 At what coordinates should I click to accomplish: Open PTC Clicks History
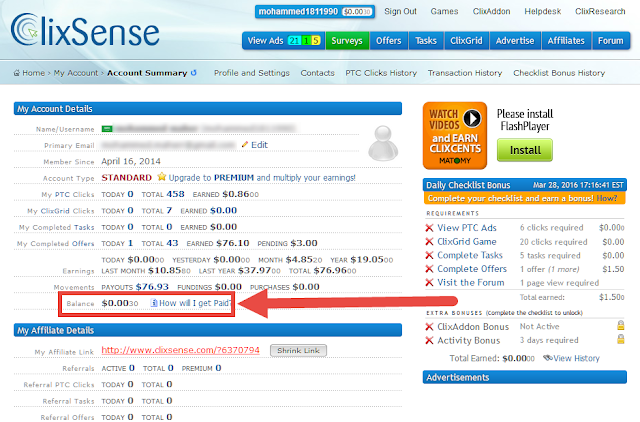pos(381,73)
